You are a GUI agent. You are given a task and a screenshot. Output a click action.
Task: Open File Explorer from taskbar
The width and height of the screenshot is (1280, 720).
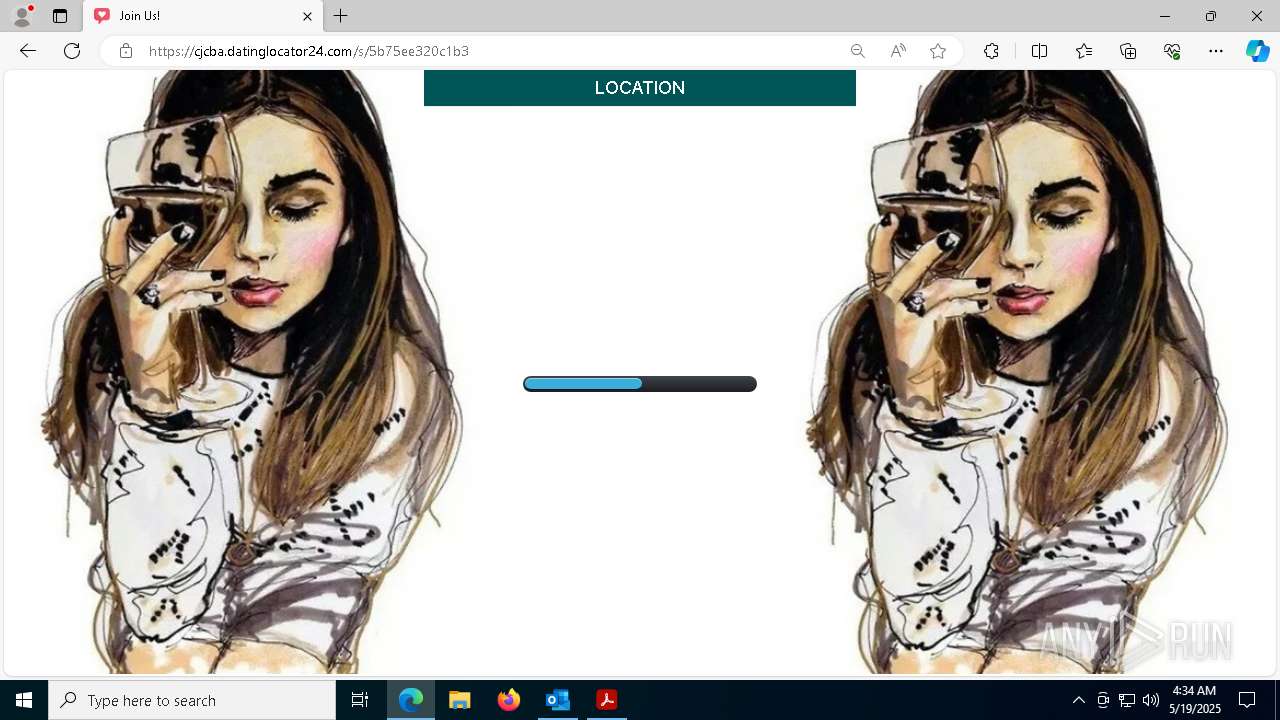(460, 700)
